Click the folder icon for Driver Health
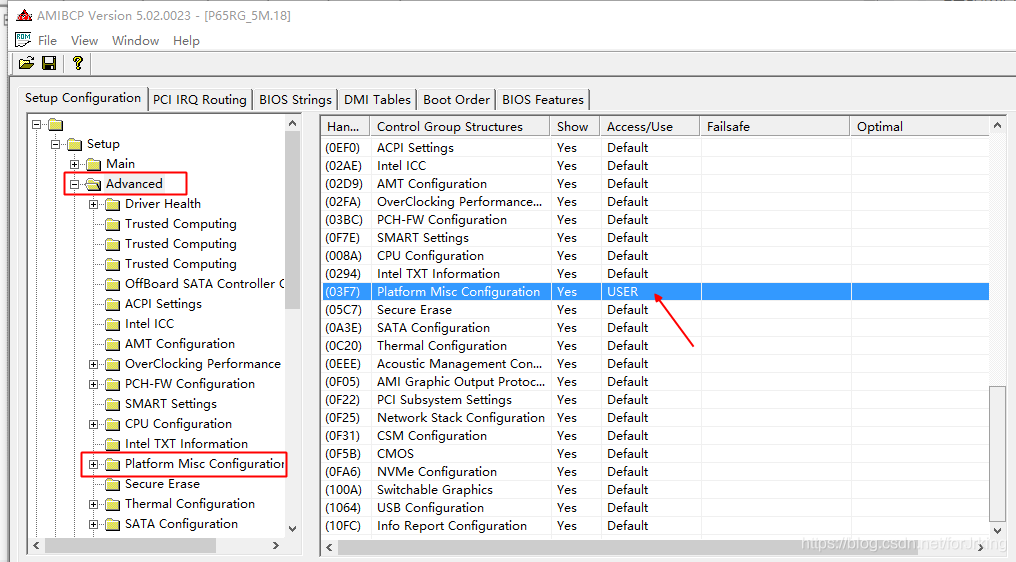The width and height of the screenshot is (1016, 562). 113,204
